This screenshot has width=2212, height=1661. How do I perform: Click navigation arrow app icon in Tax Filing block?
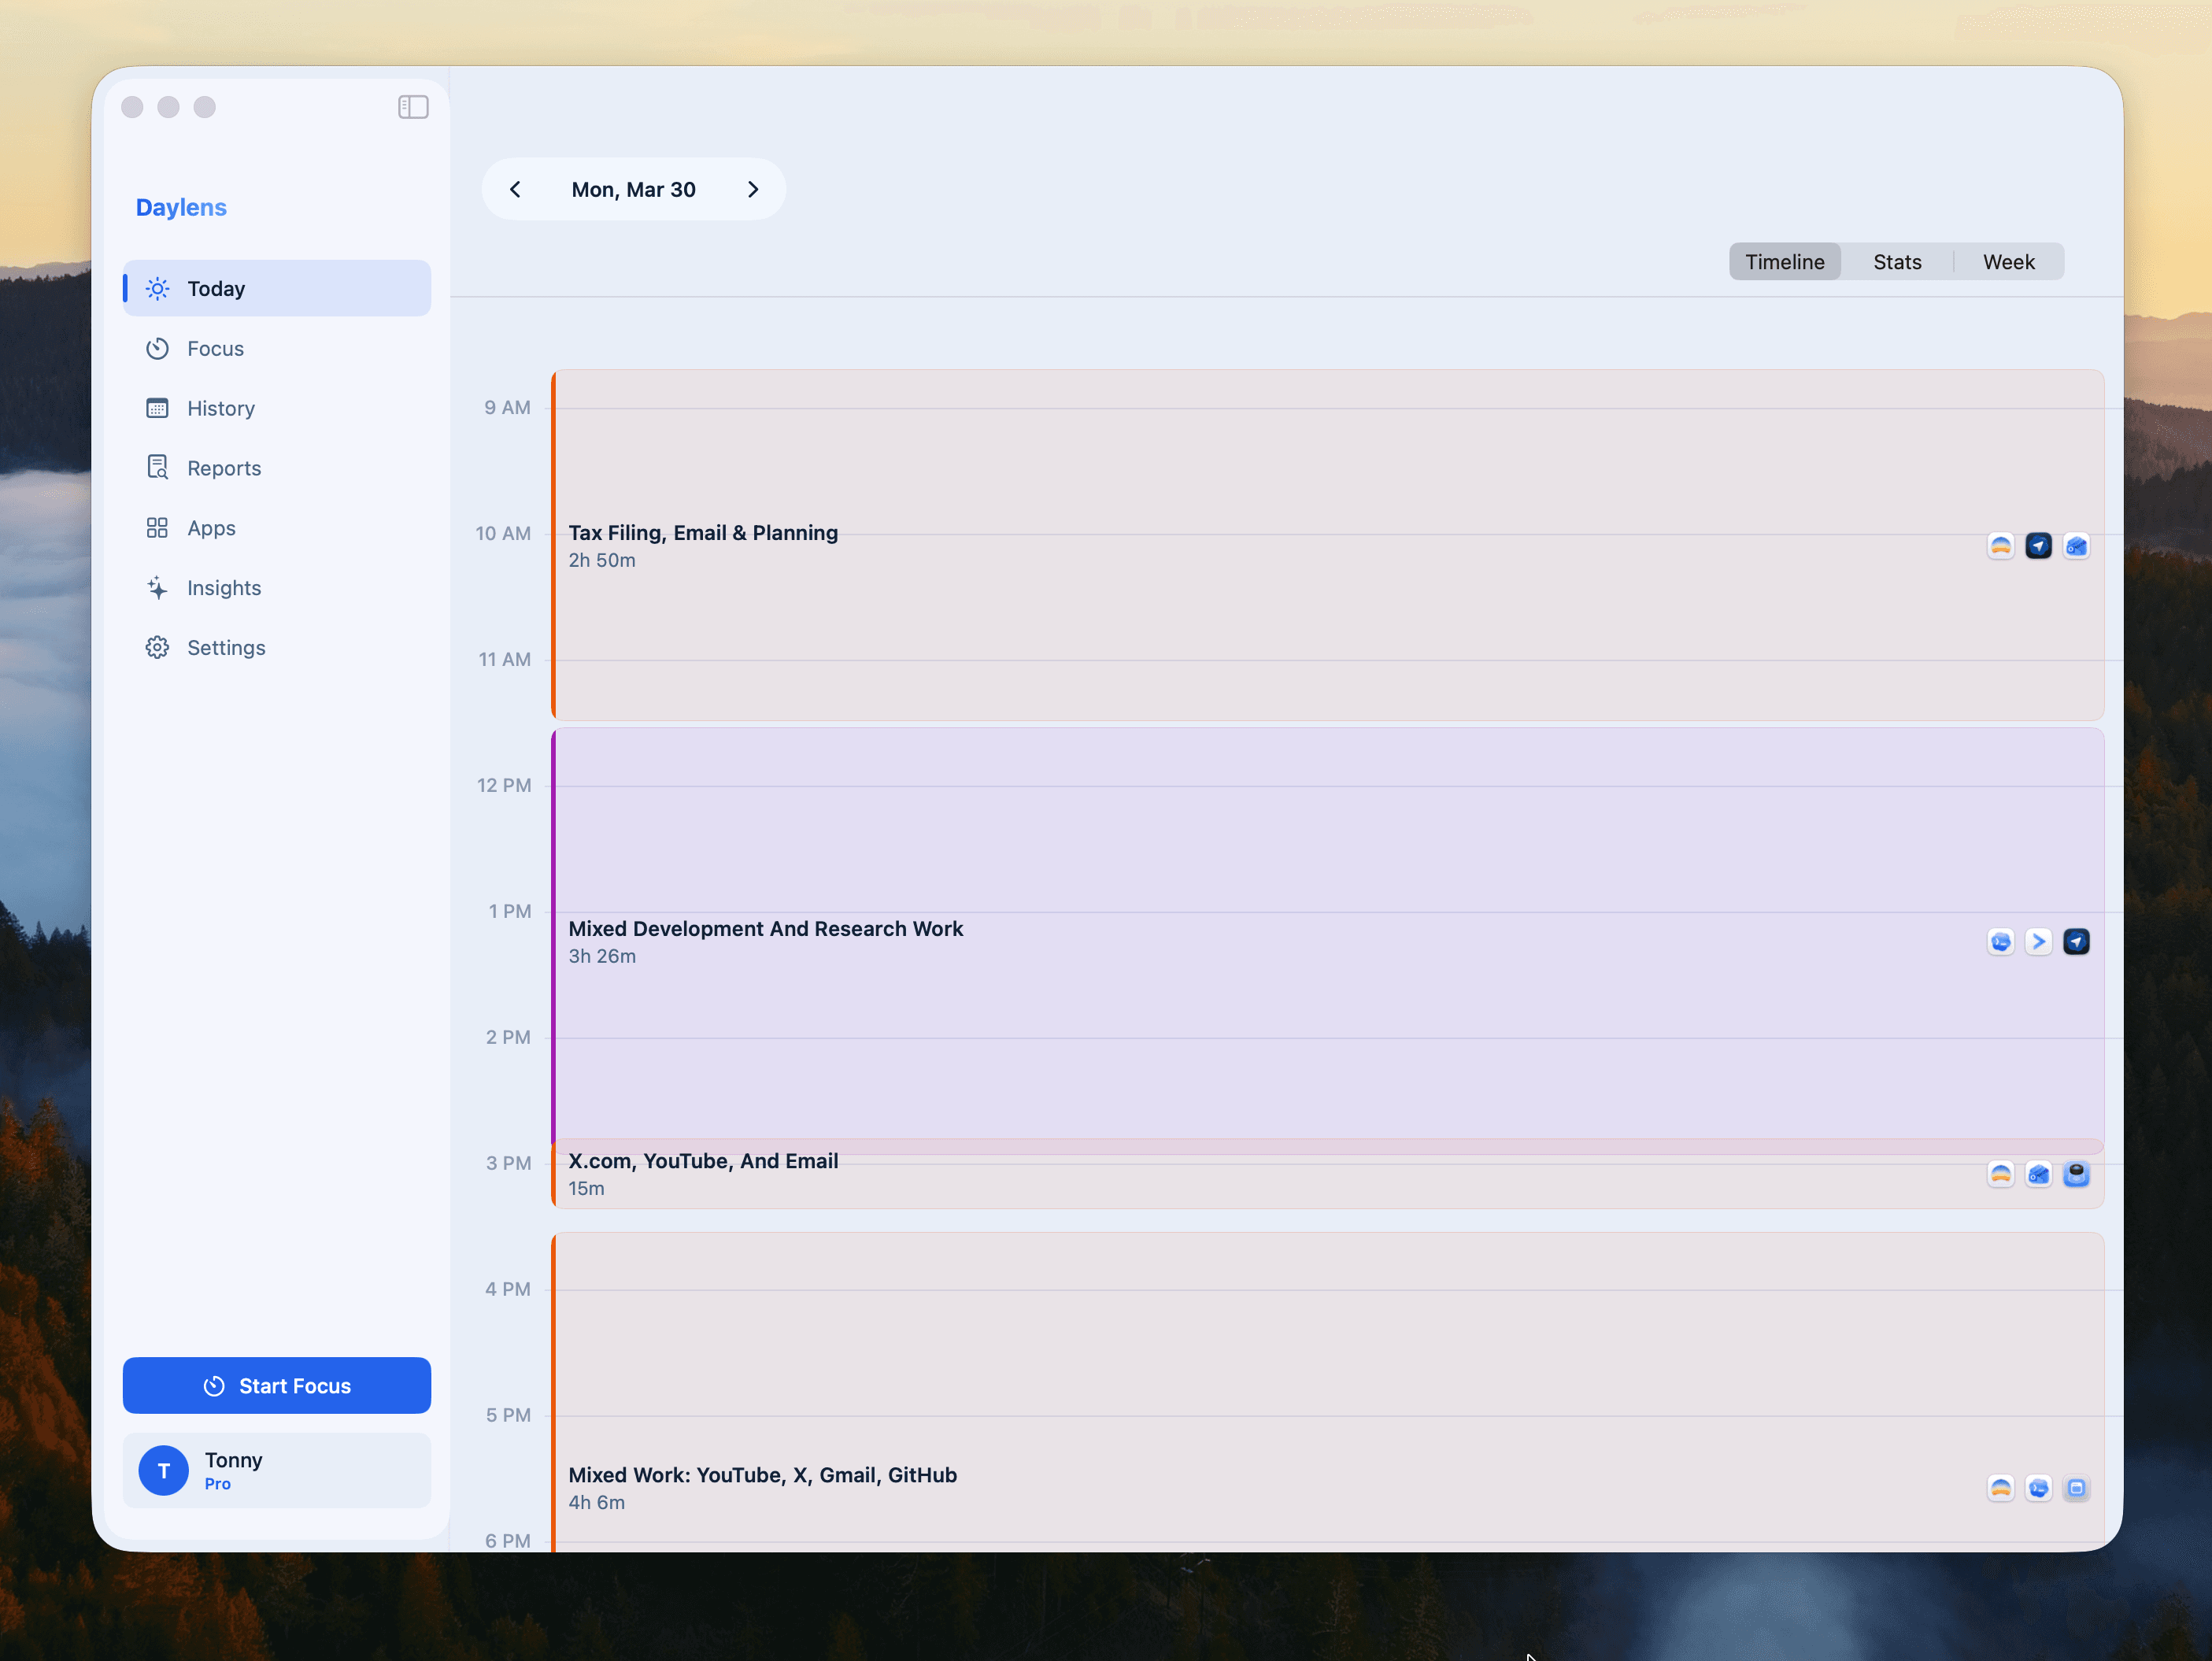[2038, 546]
